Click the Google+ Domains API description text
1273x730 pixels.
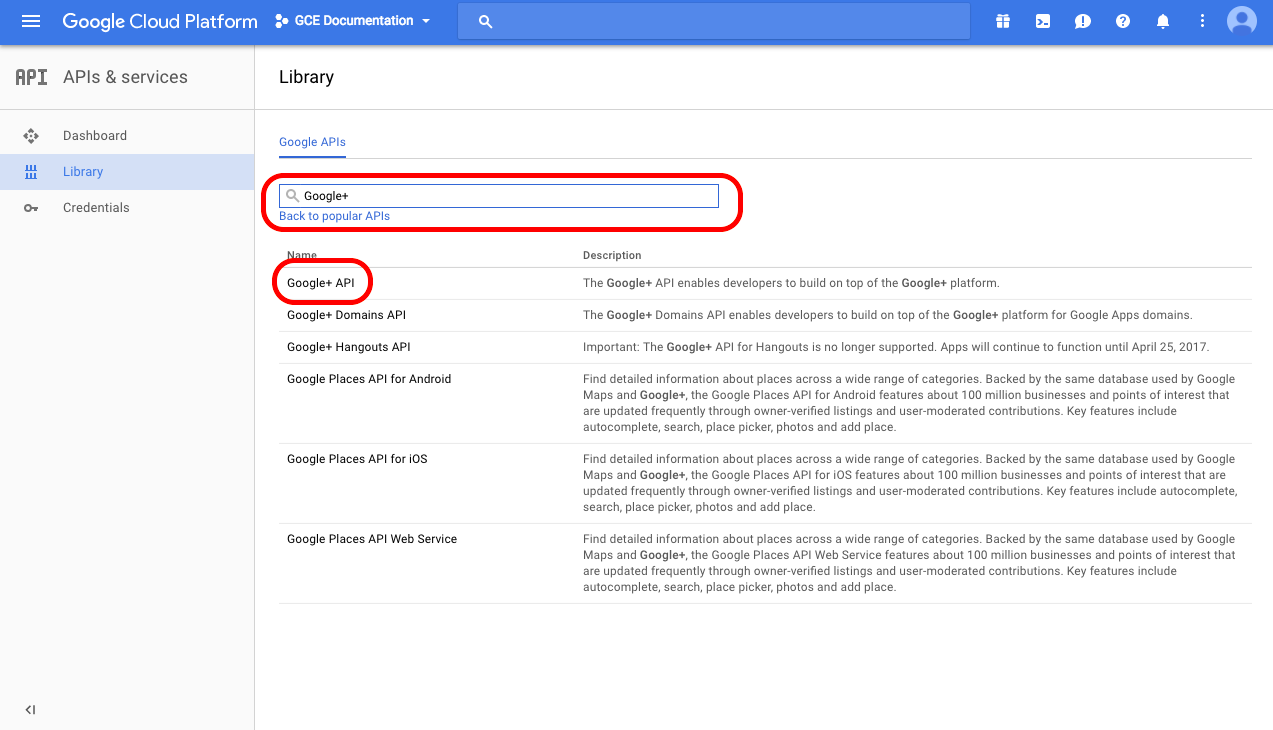tap(888, 315)
